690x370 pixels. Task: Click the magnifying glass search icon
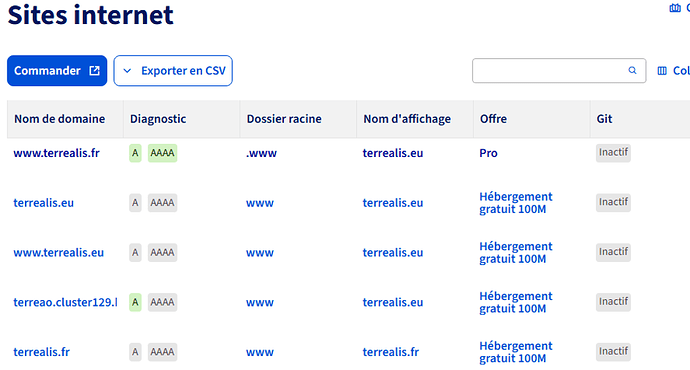click(x=632, y=70)
